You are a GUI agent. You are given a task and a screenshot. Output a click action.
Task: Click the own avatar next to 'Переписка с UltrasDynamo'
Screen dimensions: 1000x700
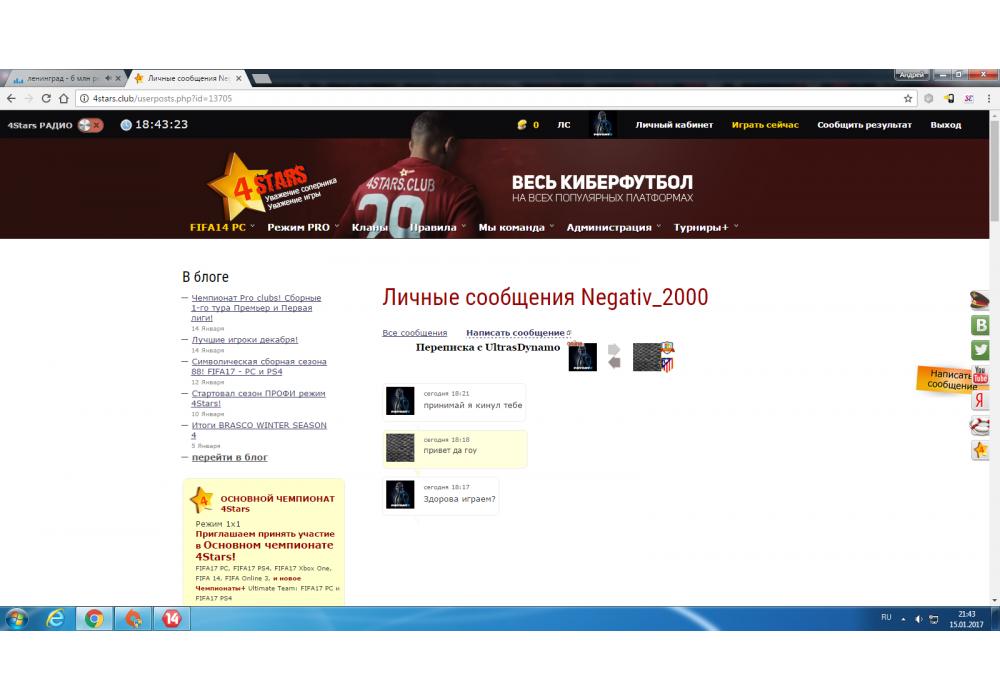point(582,357)
